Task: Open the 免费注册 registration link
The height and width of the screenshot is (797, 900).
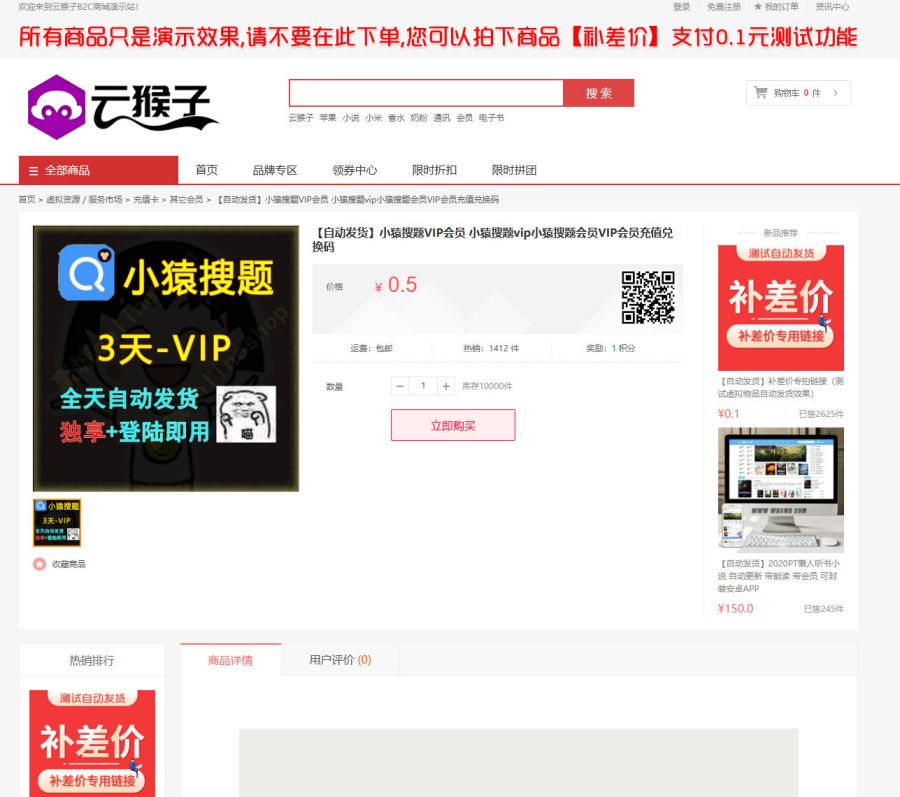Action: coord(722,7)
